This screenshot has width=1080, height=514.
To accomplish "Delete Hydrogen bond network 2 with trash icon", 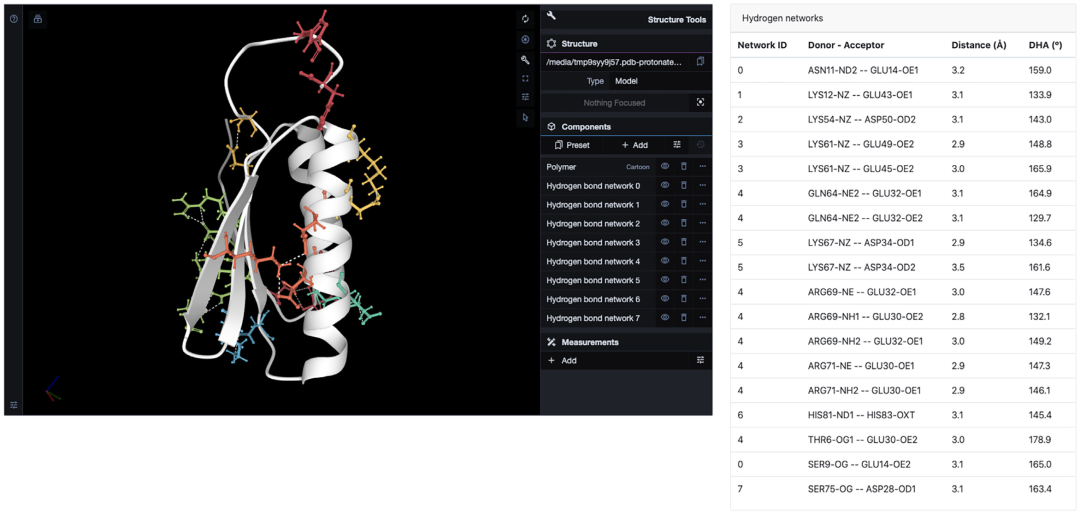I will coord(684,223).
